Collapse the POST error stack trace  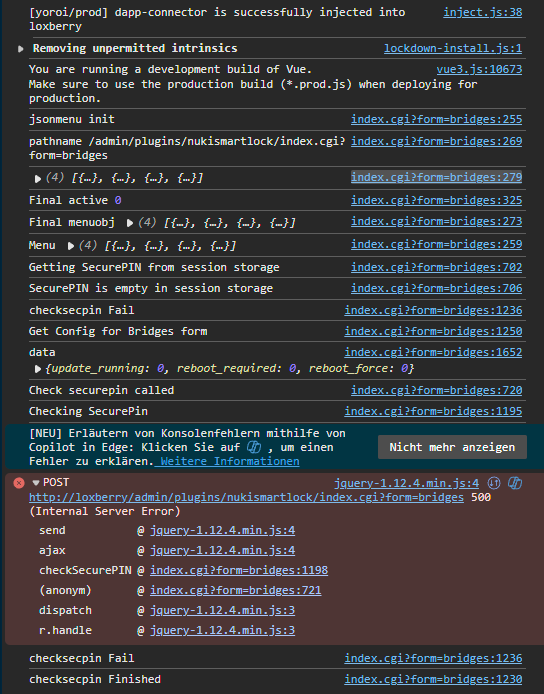(x=36, y=482)
